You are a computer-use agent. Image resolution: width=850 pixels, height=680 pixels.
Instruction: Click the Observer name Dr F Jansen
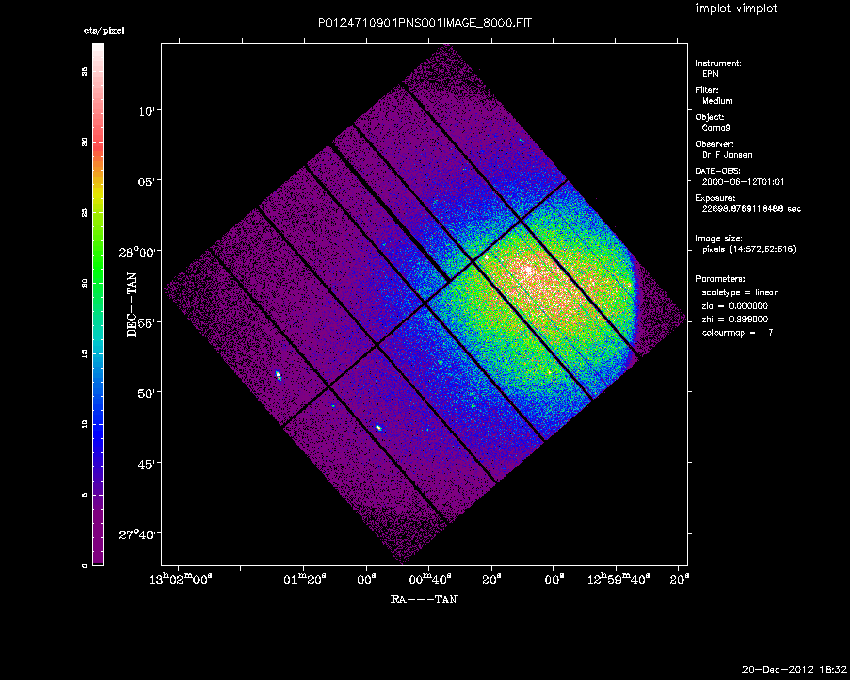click(x=727, y=155)
